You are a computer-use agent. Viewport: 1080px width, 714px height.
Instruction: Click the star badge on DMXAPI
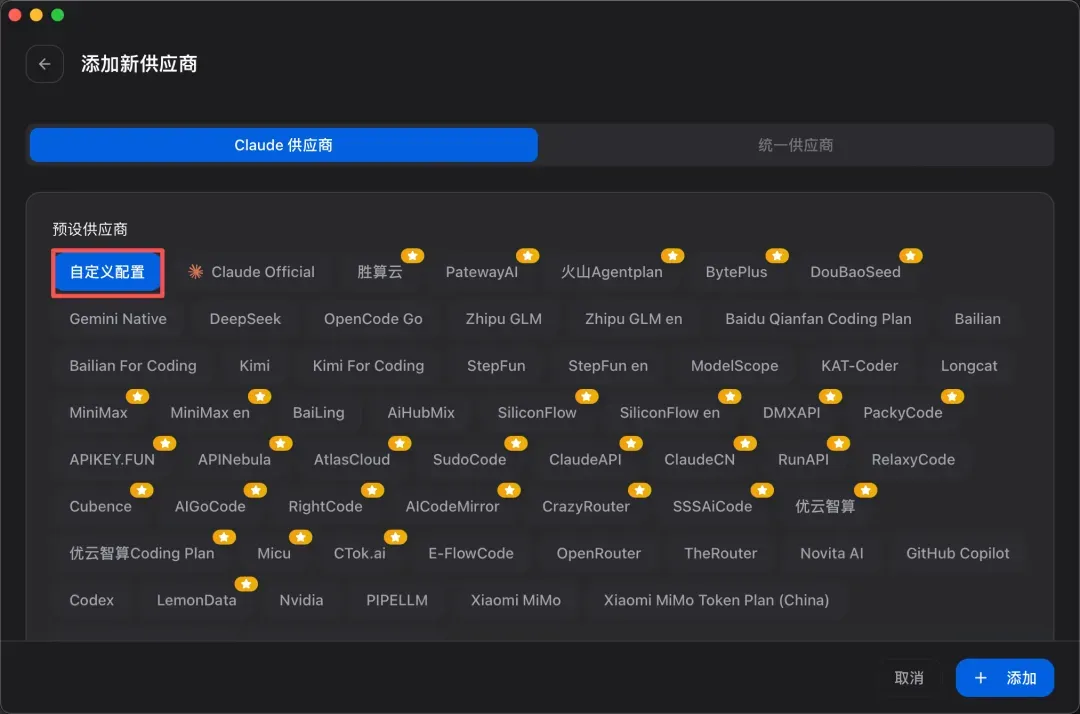coord(830,396)
